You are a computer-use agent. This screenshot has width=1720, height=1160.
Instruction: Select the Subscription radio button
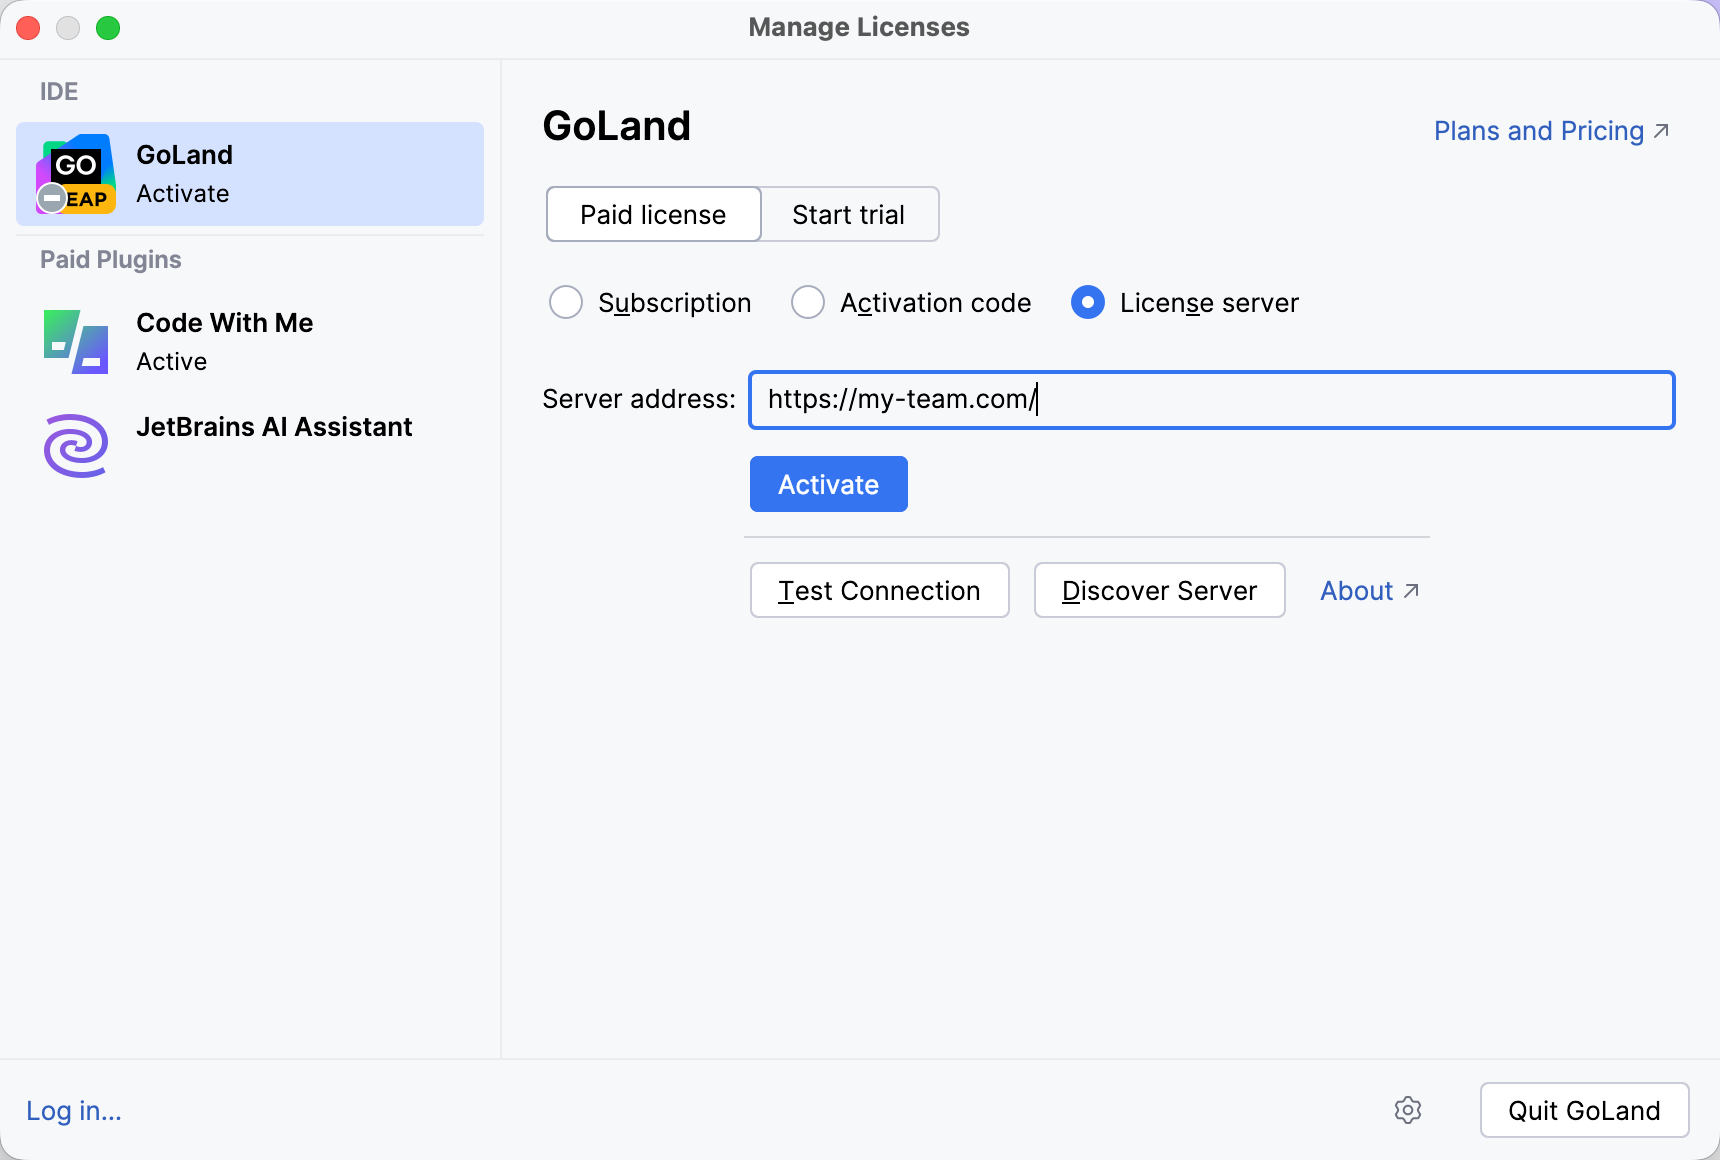click(x=566, y=302)
